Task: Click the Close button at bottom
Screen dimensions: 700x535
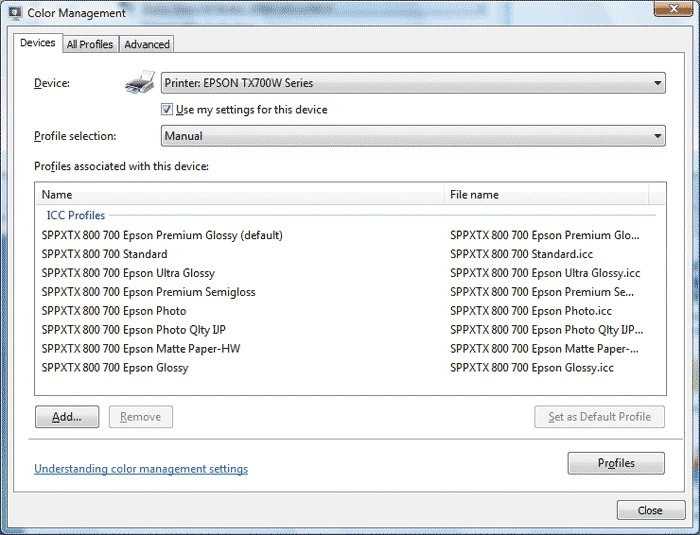Action: [650, 510]
